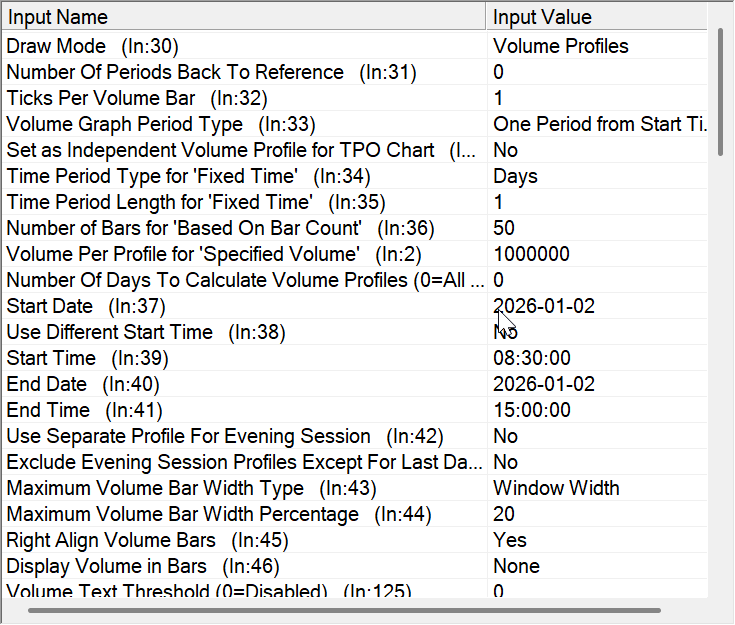Select the Volume Graph Period Type value
The height and width of the screenshot is (625, 735).
click(600, 124)
